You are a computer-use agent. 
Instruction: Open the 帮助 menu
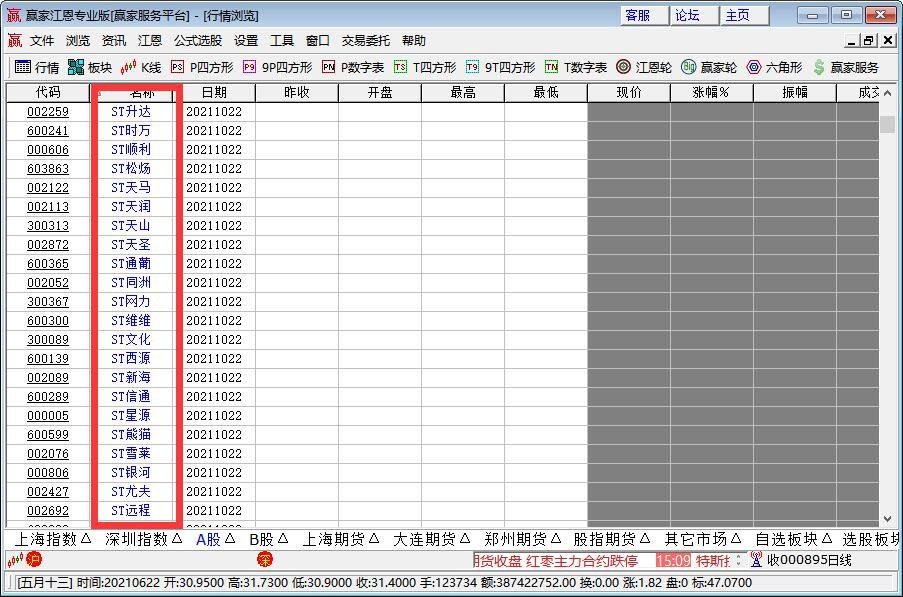[413, 40]
